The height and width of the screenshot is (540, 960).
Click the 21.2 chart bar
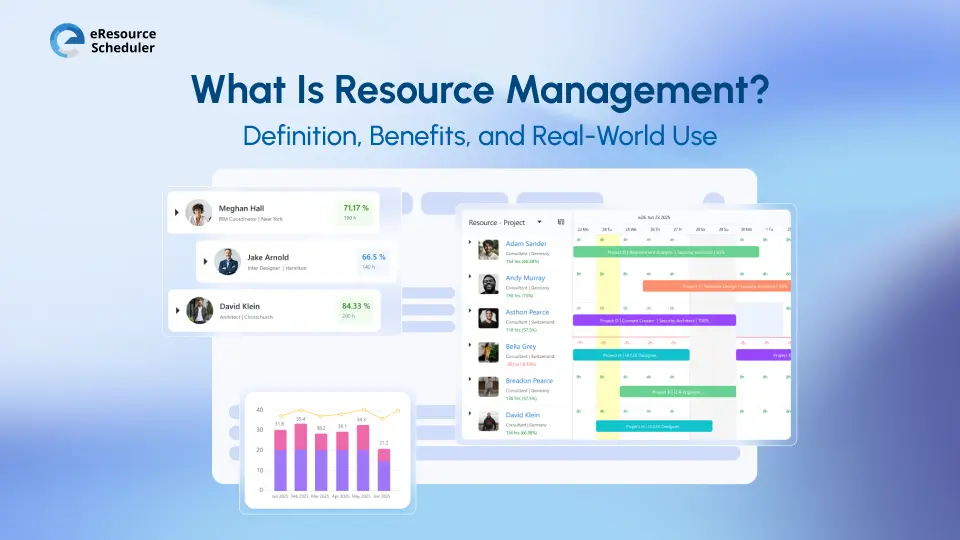pos(383,469)
